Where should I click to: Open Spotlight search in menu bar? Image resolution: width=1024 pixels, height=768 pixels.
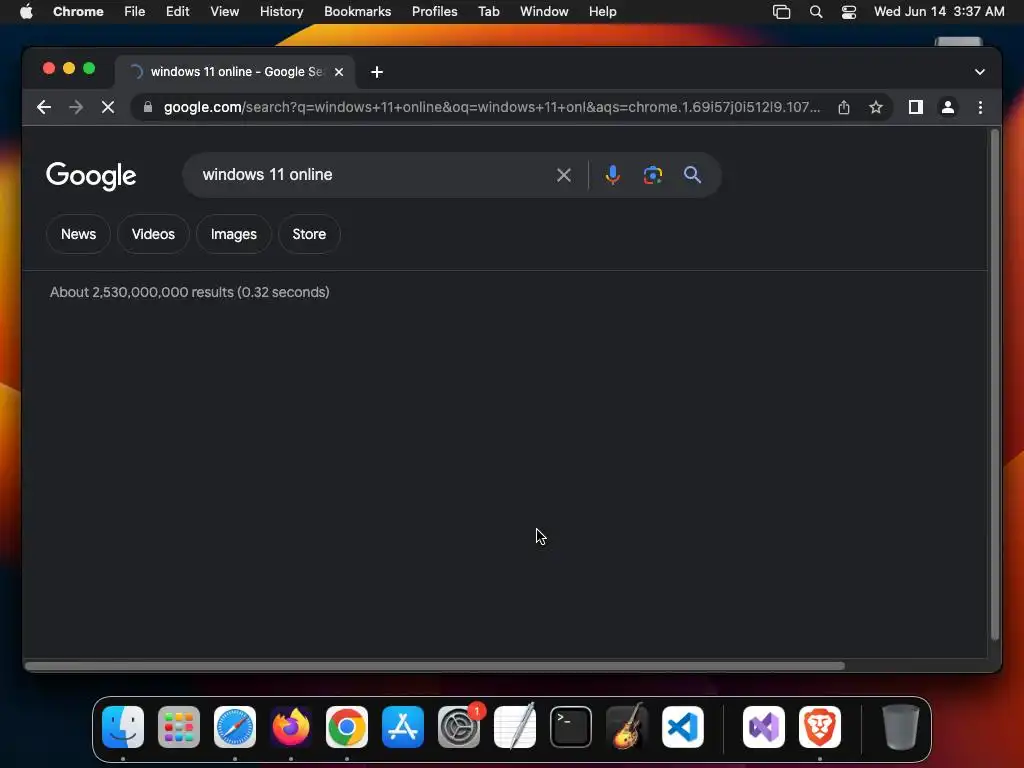coord(816,12)
